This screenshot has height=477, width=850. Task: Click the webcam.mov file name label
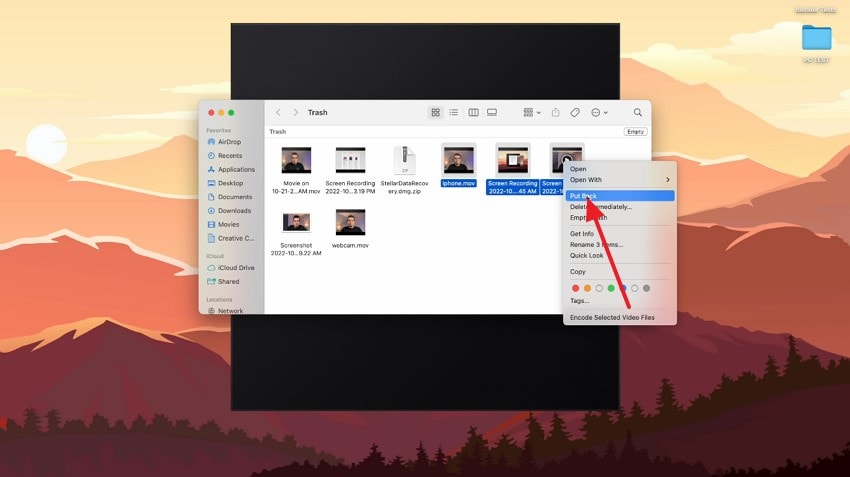pyautogui.click(x=350, y=246)
